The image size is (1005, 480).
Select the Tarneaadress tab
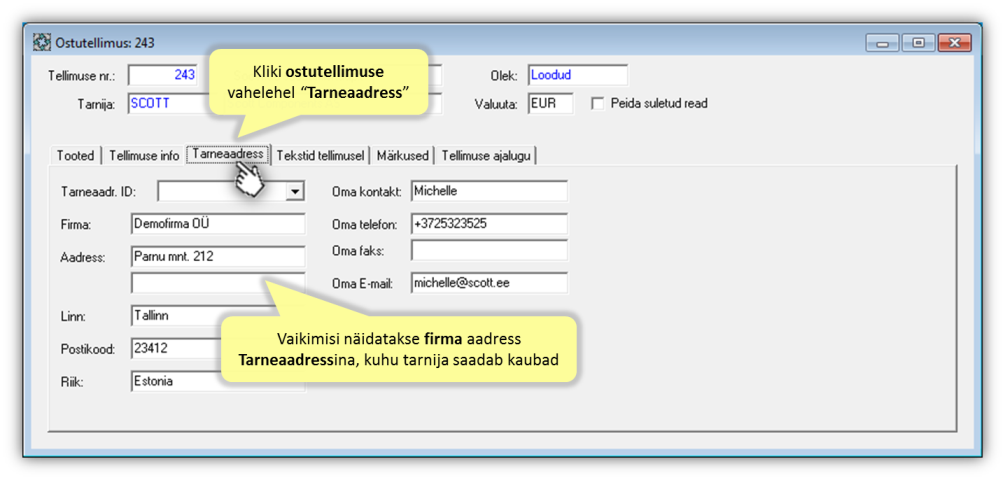click(x=228, y=154)
